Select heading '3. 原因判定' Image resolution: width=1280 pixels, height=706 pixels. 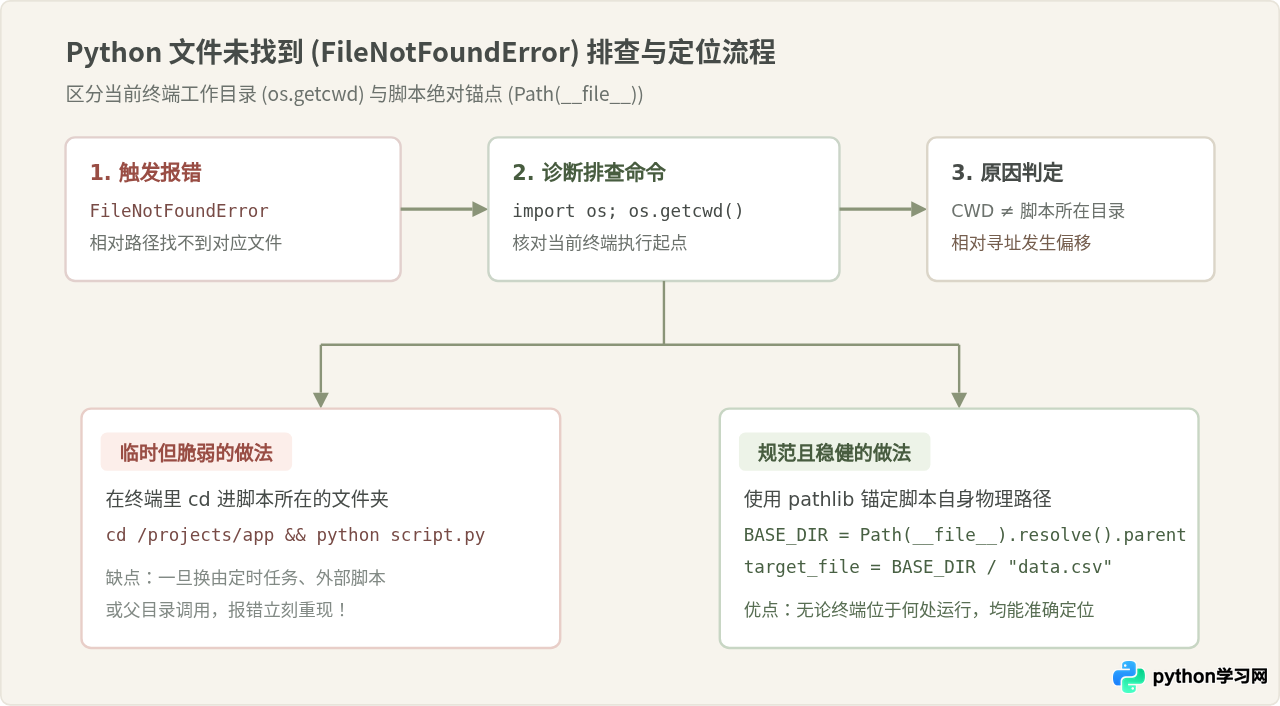pyautogui.click(x=1007, y=172)
